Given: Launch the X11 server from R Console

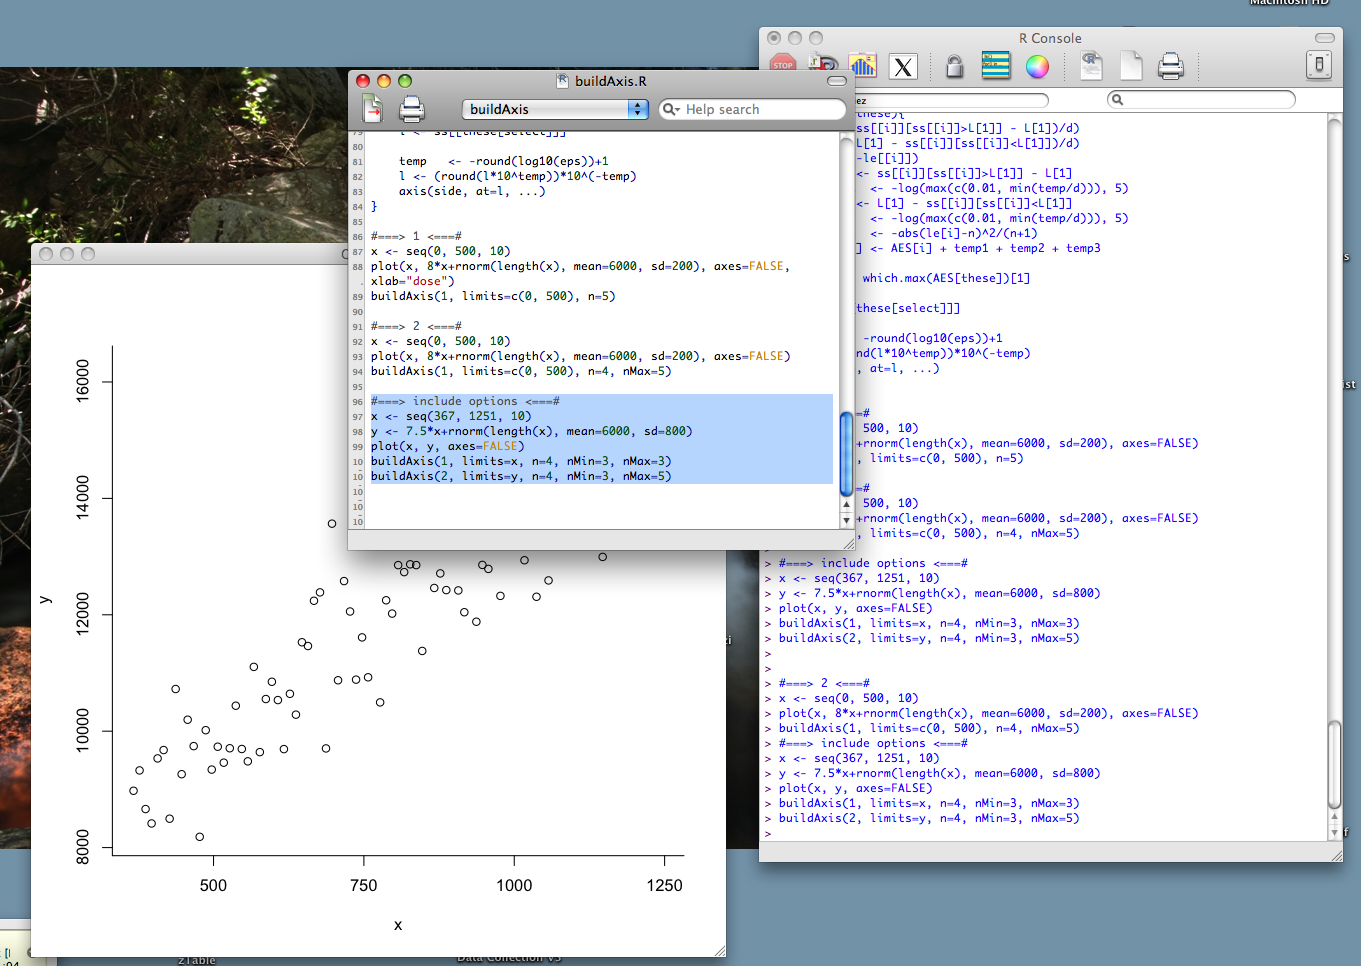Looking at the screenshot, I should (903, 66).
